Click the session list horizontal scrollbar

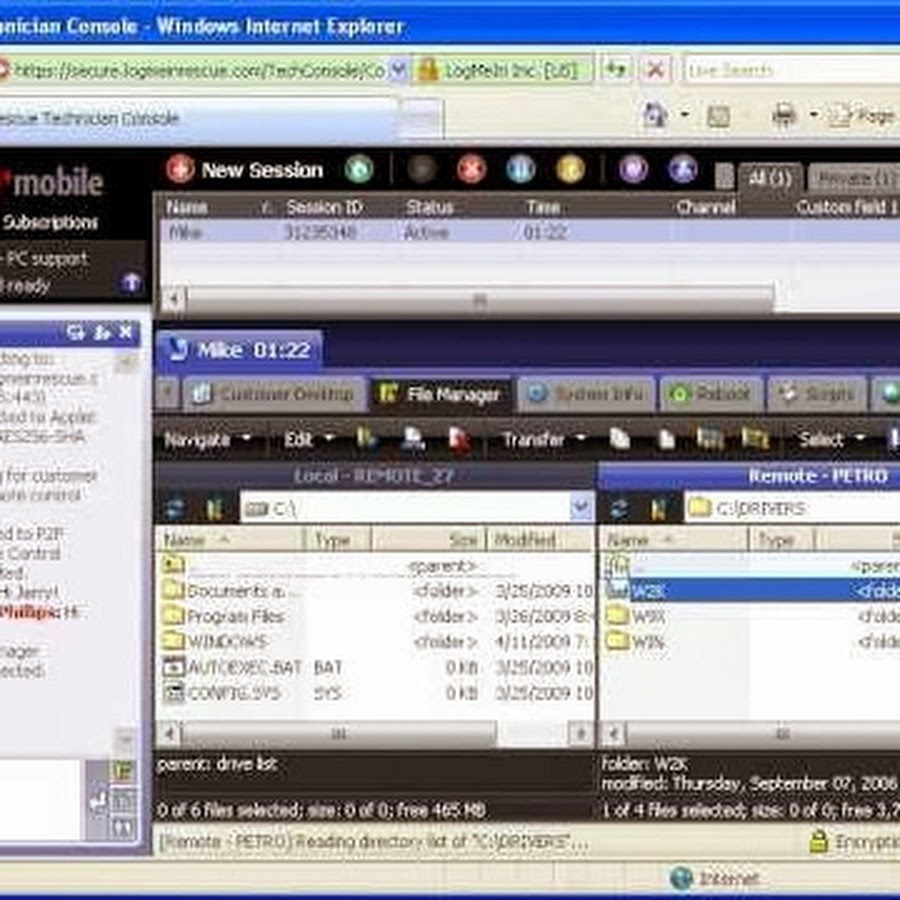(x=480, y=299)
